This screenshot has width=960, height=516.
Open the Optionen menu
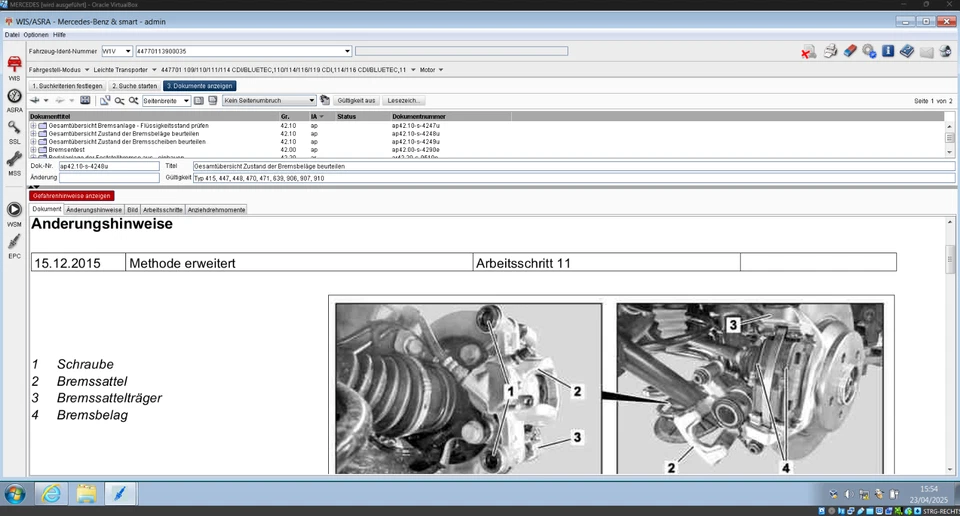point(36,35)
